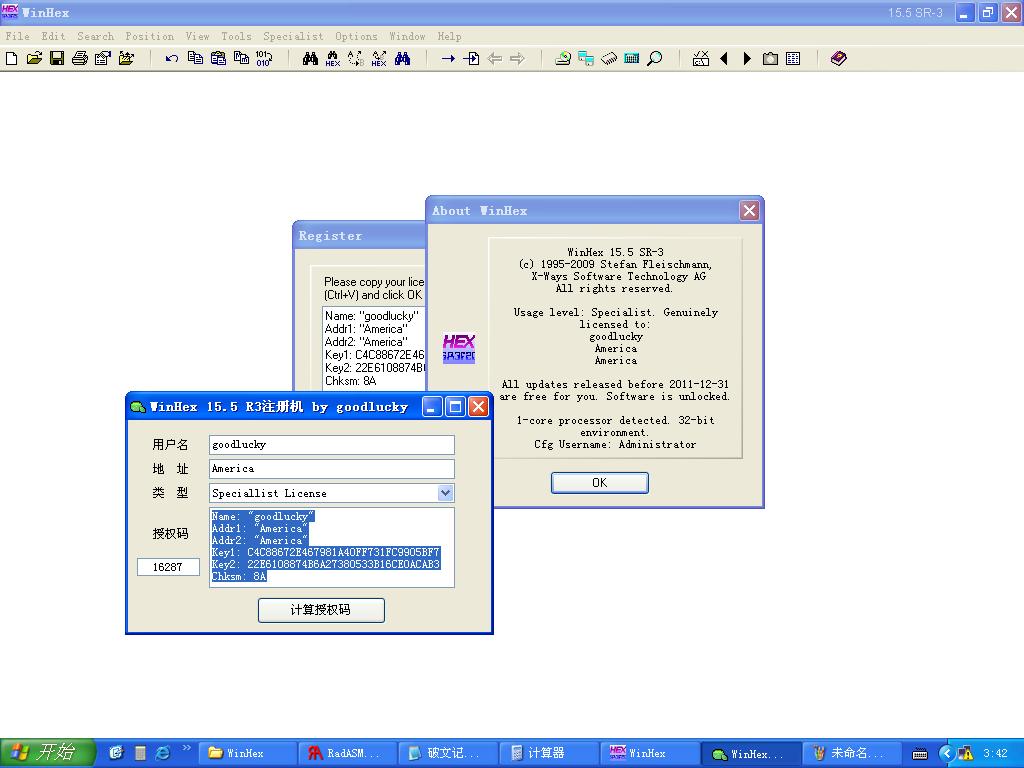Click the Continue search blue binoculars icon
Image resolution: width=1024 pixels, height=768 pixels.
[402, 59]
